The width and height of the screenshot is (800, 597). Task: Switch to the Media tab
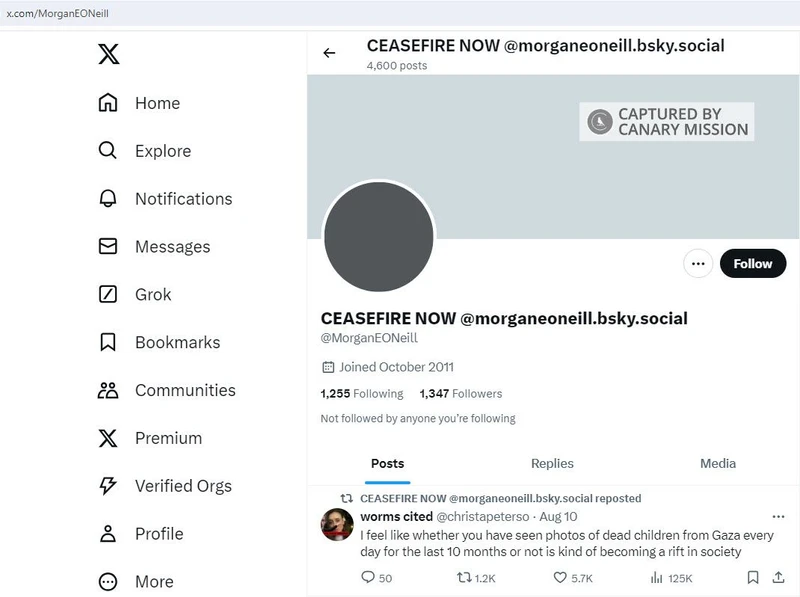coord(718,464)
